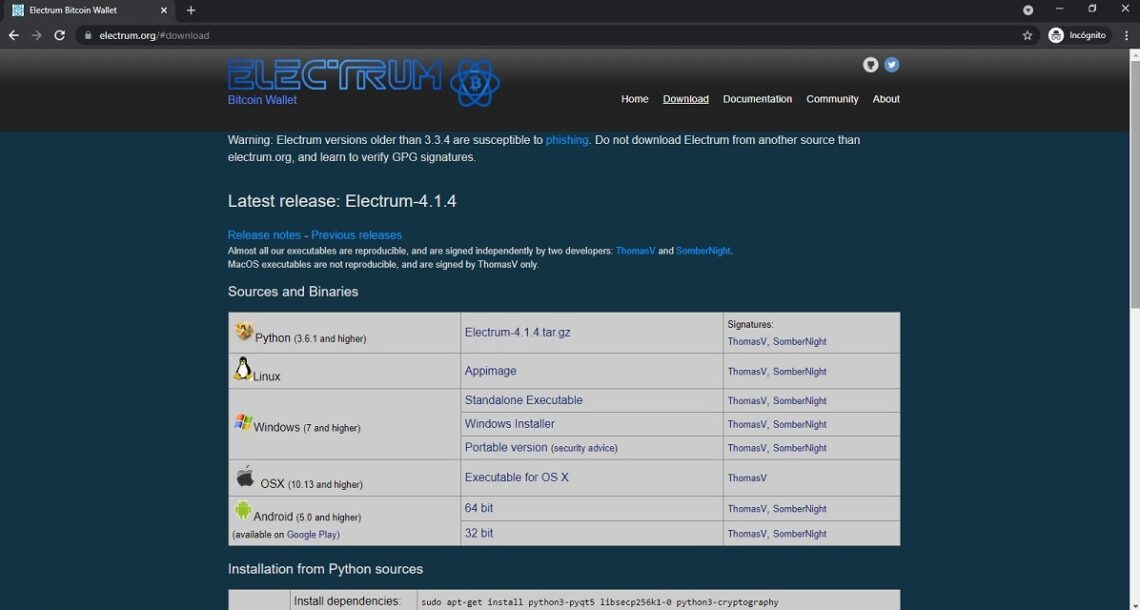Open the Community page
1140x610 pixels.
tap(832, 99)
